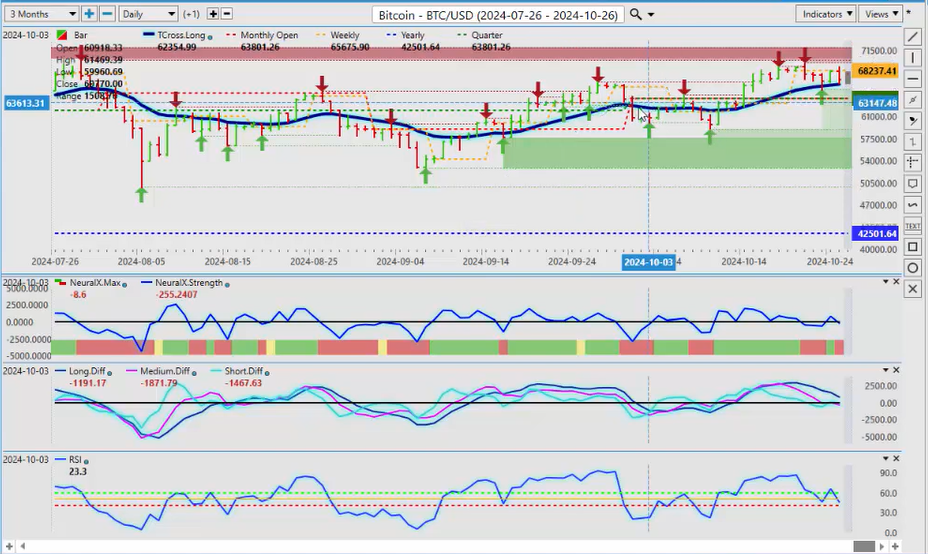Open the Indicators dropdown menu

(x=826, y=14)
